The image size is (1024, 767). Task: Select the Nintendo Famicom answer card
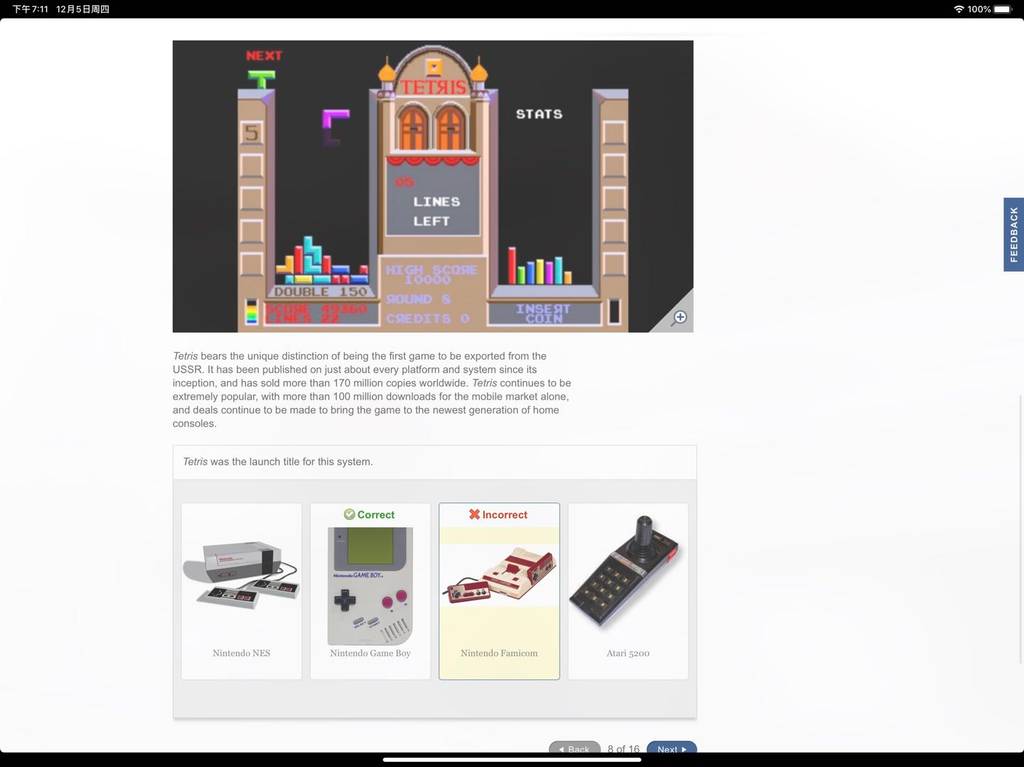(499, 591)
